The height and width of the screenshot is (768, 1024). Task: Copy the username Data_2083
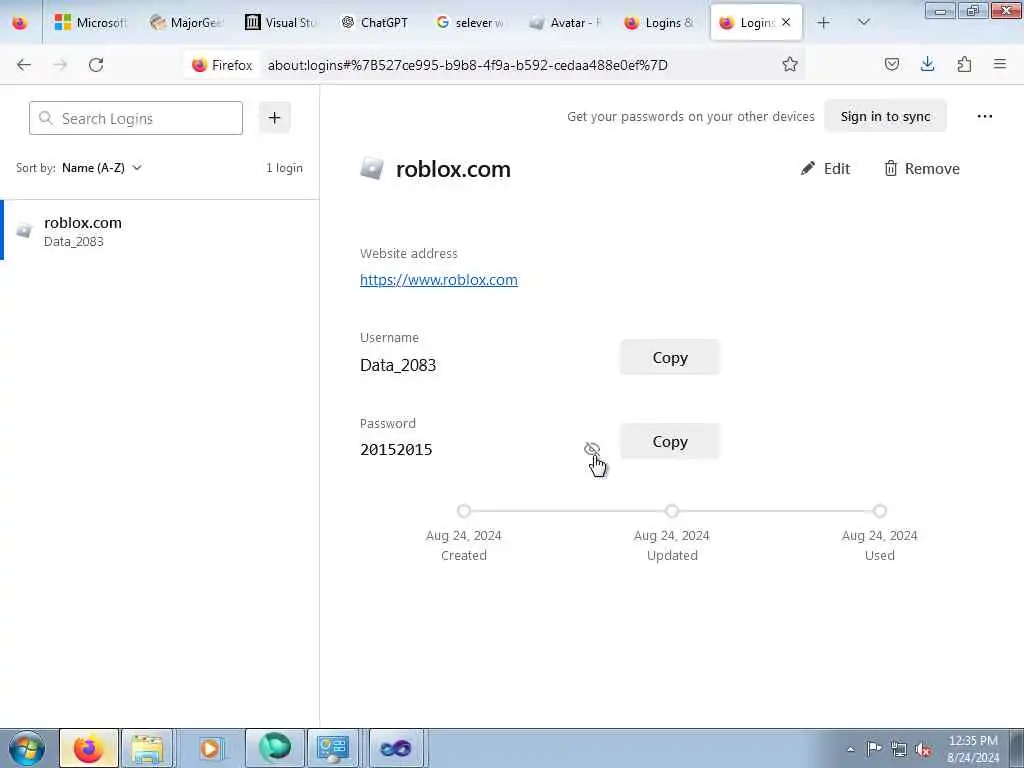click(x=669, y=357)
